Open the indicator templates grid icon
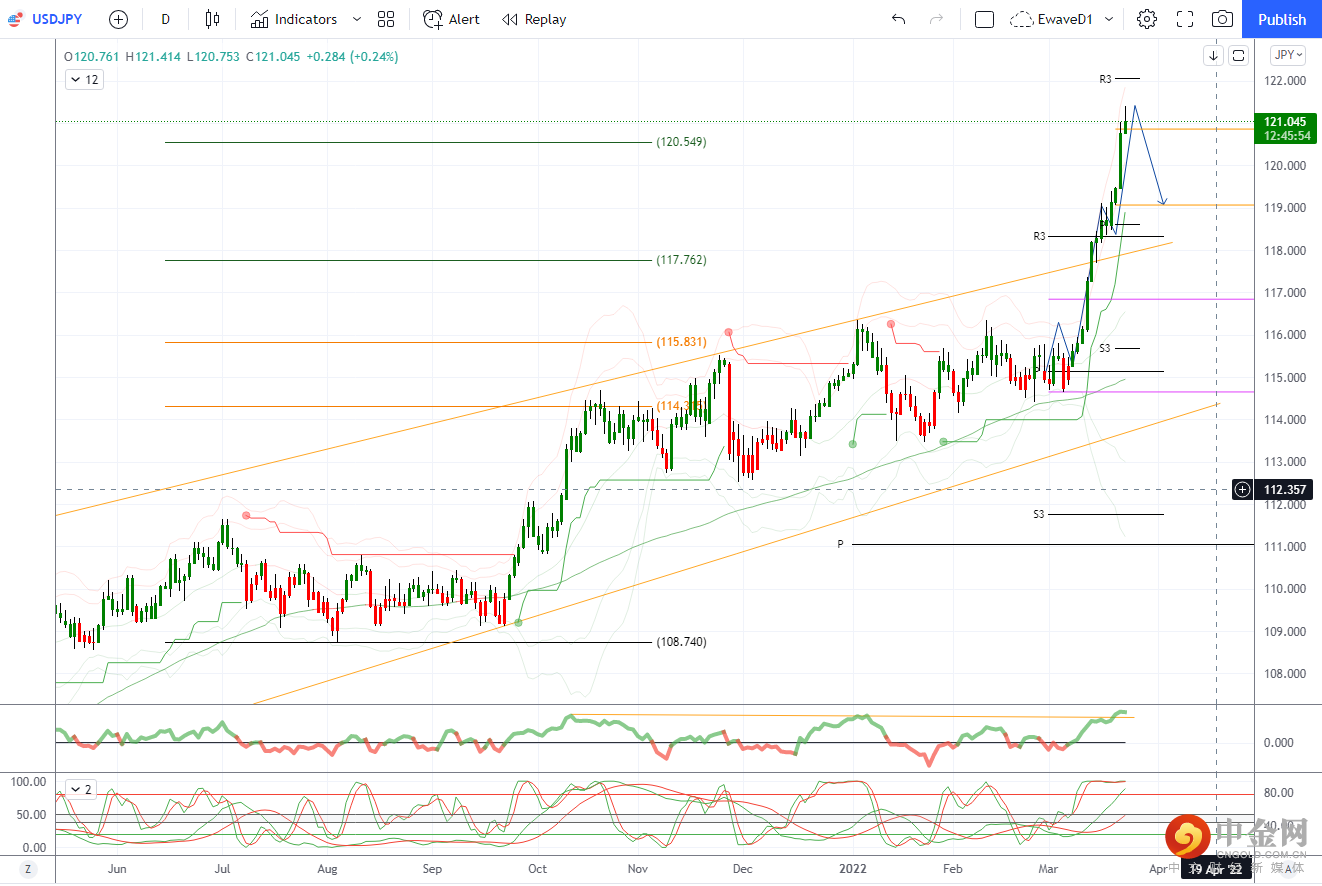The height and width of the screenshot is (886, 1322). pos(386,19)
